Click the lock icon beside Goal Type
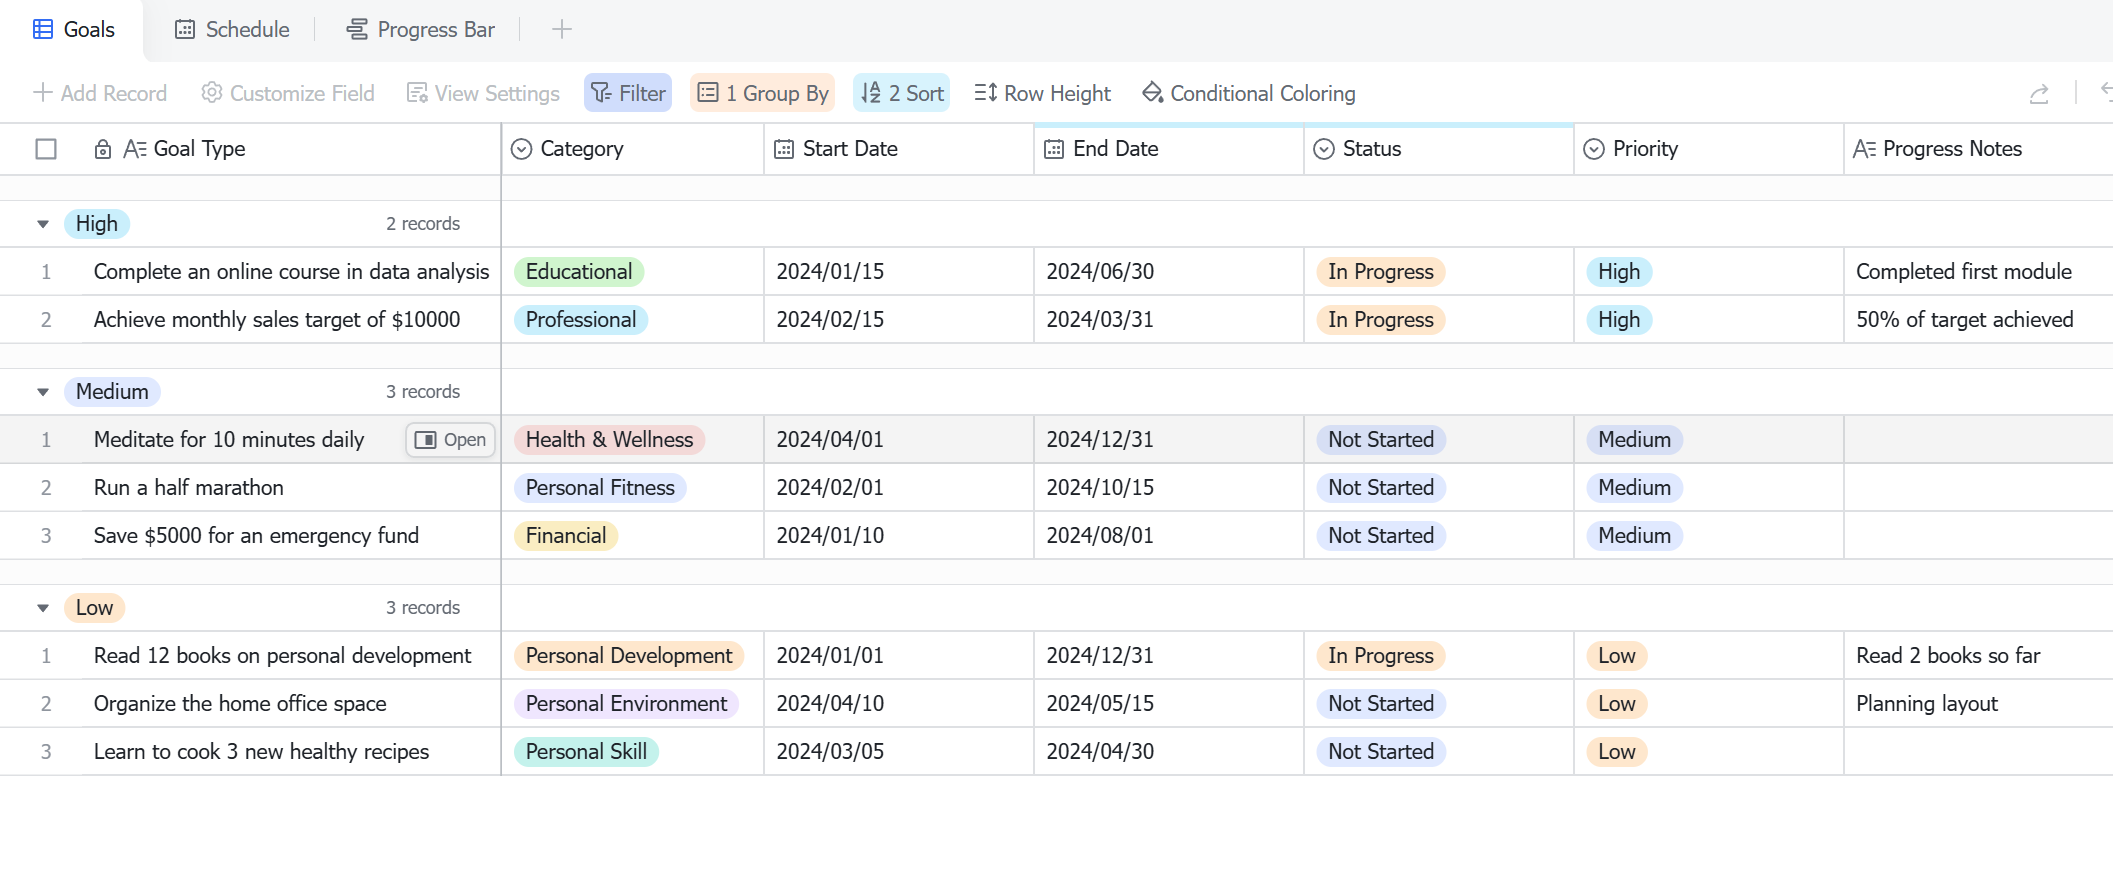Image resolution: width=2113 pixels, height=874 pixels. pyautogui.click(x=102, y=149)
